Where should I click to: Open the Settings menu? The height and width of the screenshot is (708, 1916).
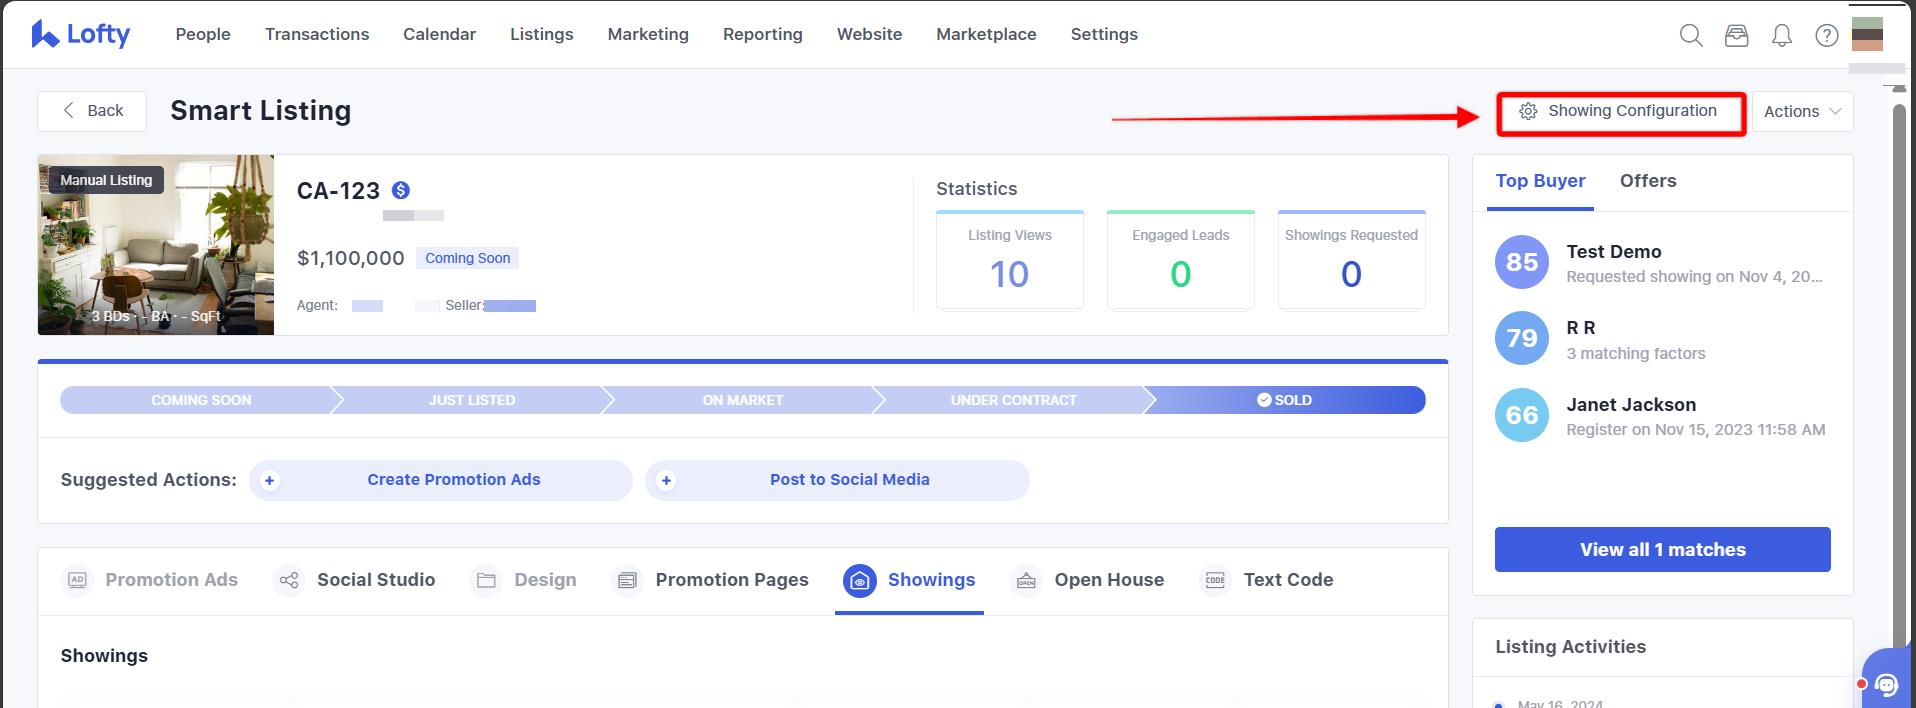coord(1104,34)
